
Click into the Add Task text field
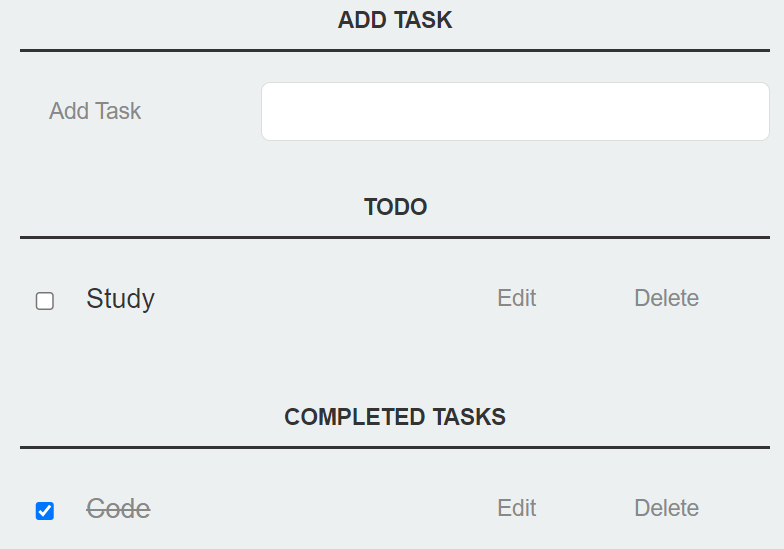click(515, 112)
